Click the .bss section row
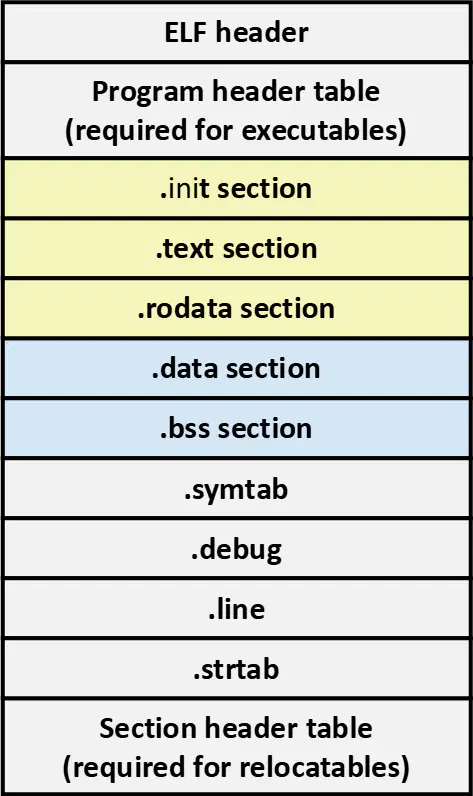 pyautogui.click(x=236, y=428)
